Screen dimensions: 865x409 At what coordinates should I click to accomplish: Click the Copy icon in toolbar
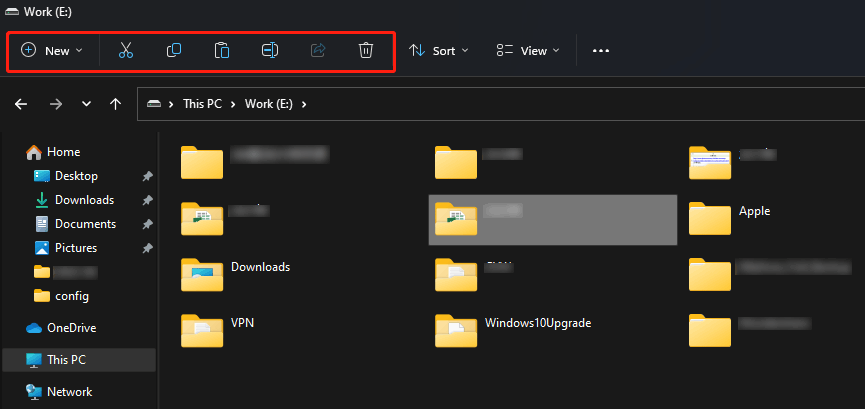pyautogui.click(x=174, y=51)
